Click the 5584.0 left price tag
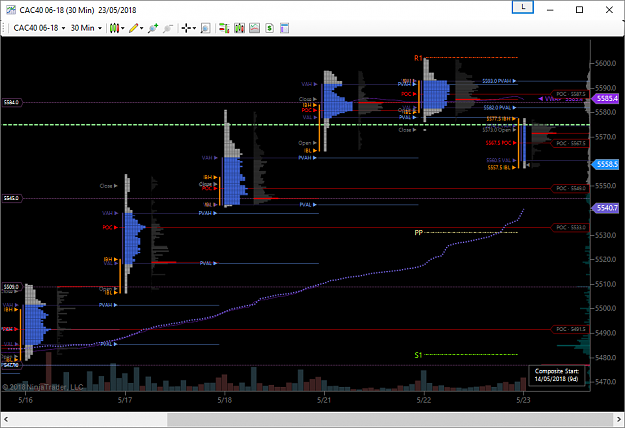The image size is (625, 428). point(11,102)
